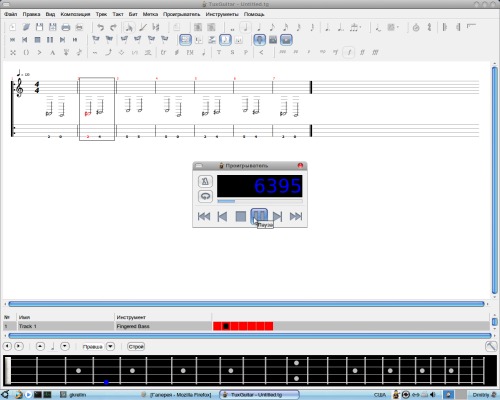Click the open repeat bar icon
Screen dimensions: 500x400
coord(445,27)
